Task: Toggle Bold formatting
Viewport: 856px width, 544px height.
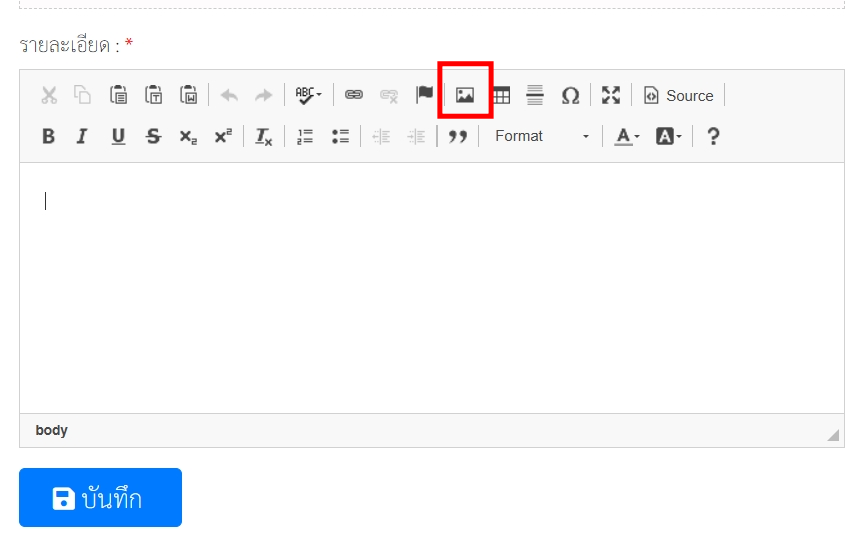Action: pyautogui.click(x=48, y=137)
